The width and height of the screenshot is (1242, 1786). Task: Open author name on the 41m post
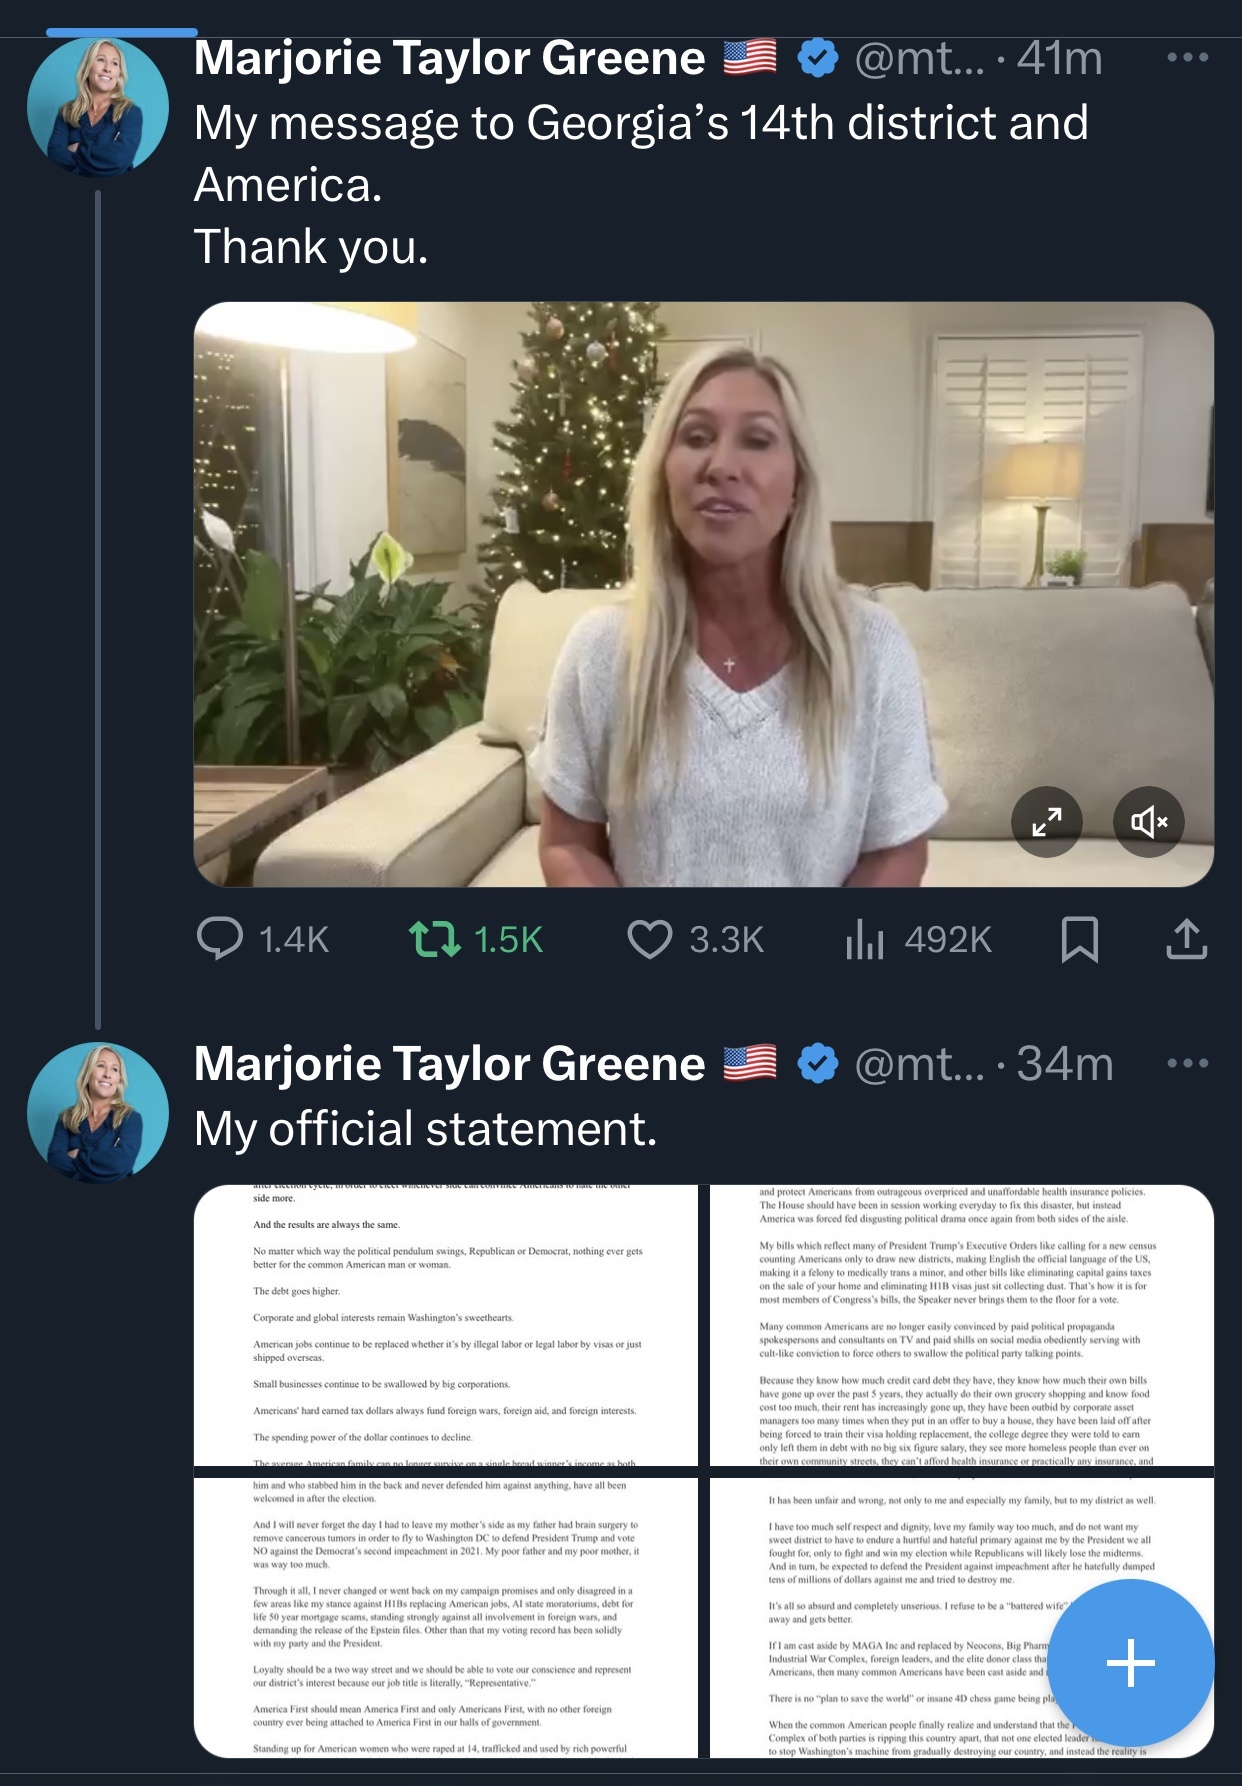tap(449, 58)
